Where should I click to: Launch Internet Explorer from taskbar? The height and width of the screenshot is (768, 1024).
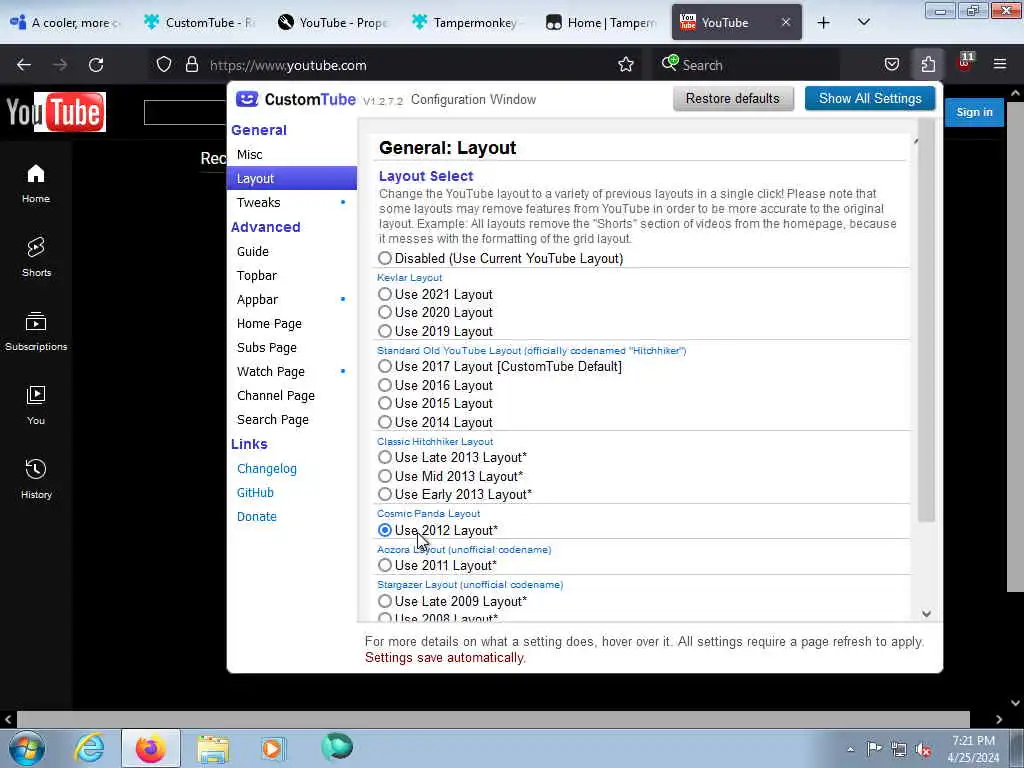click(89, 748)
